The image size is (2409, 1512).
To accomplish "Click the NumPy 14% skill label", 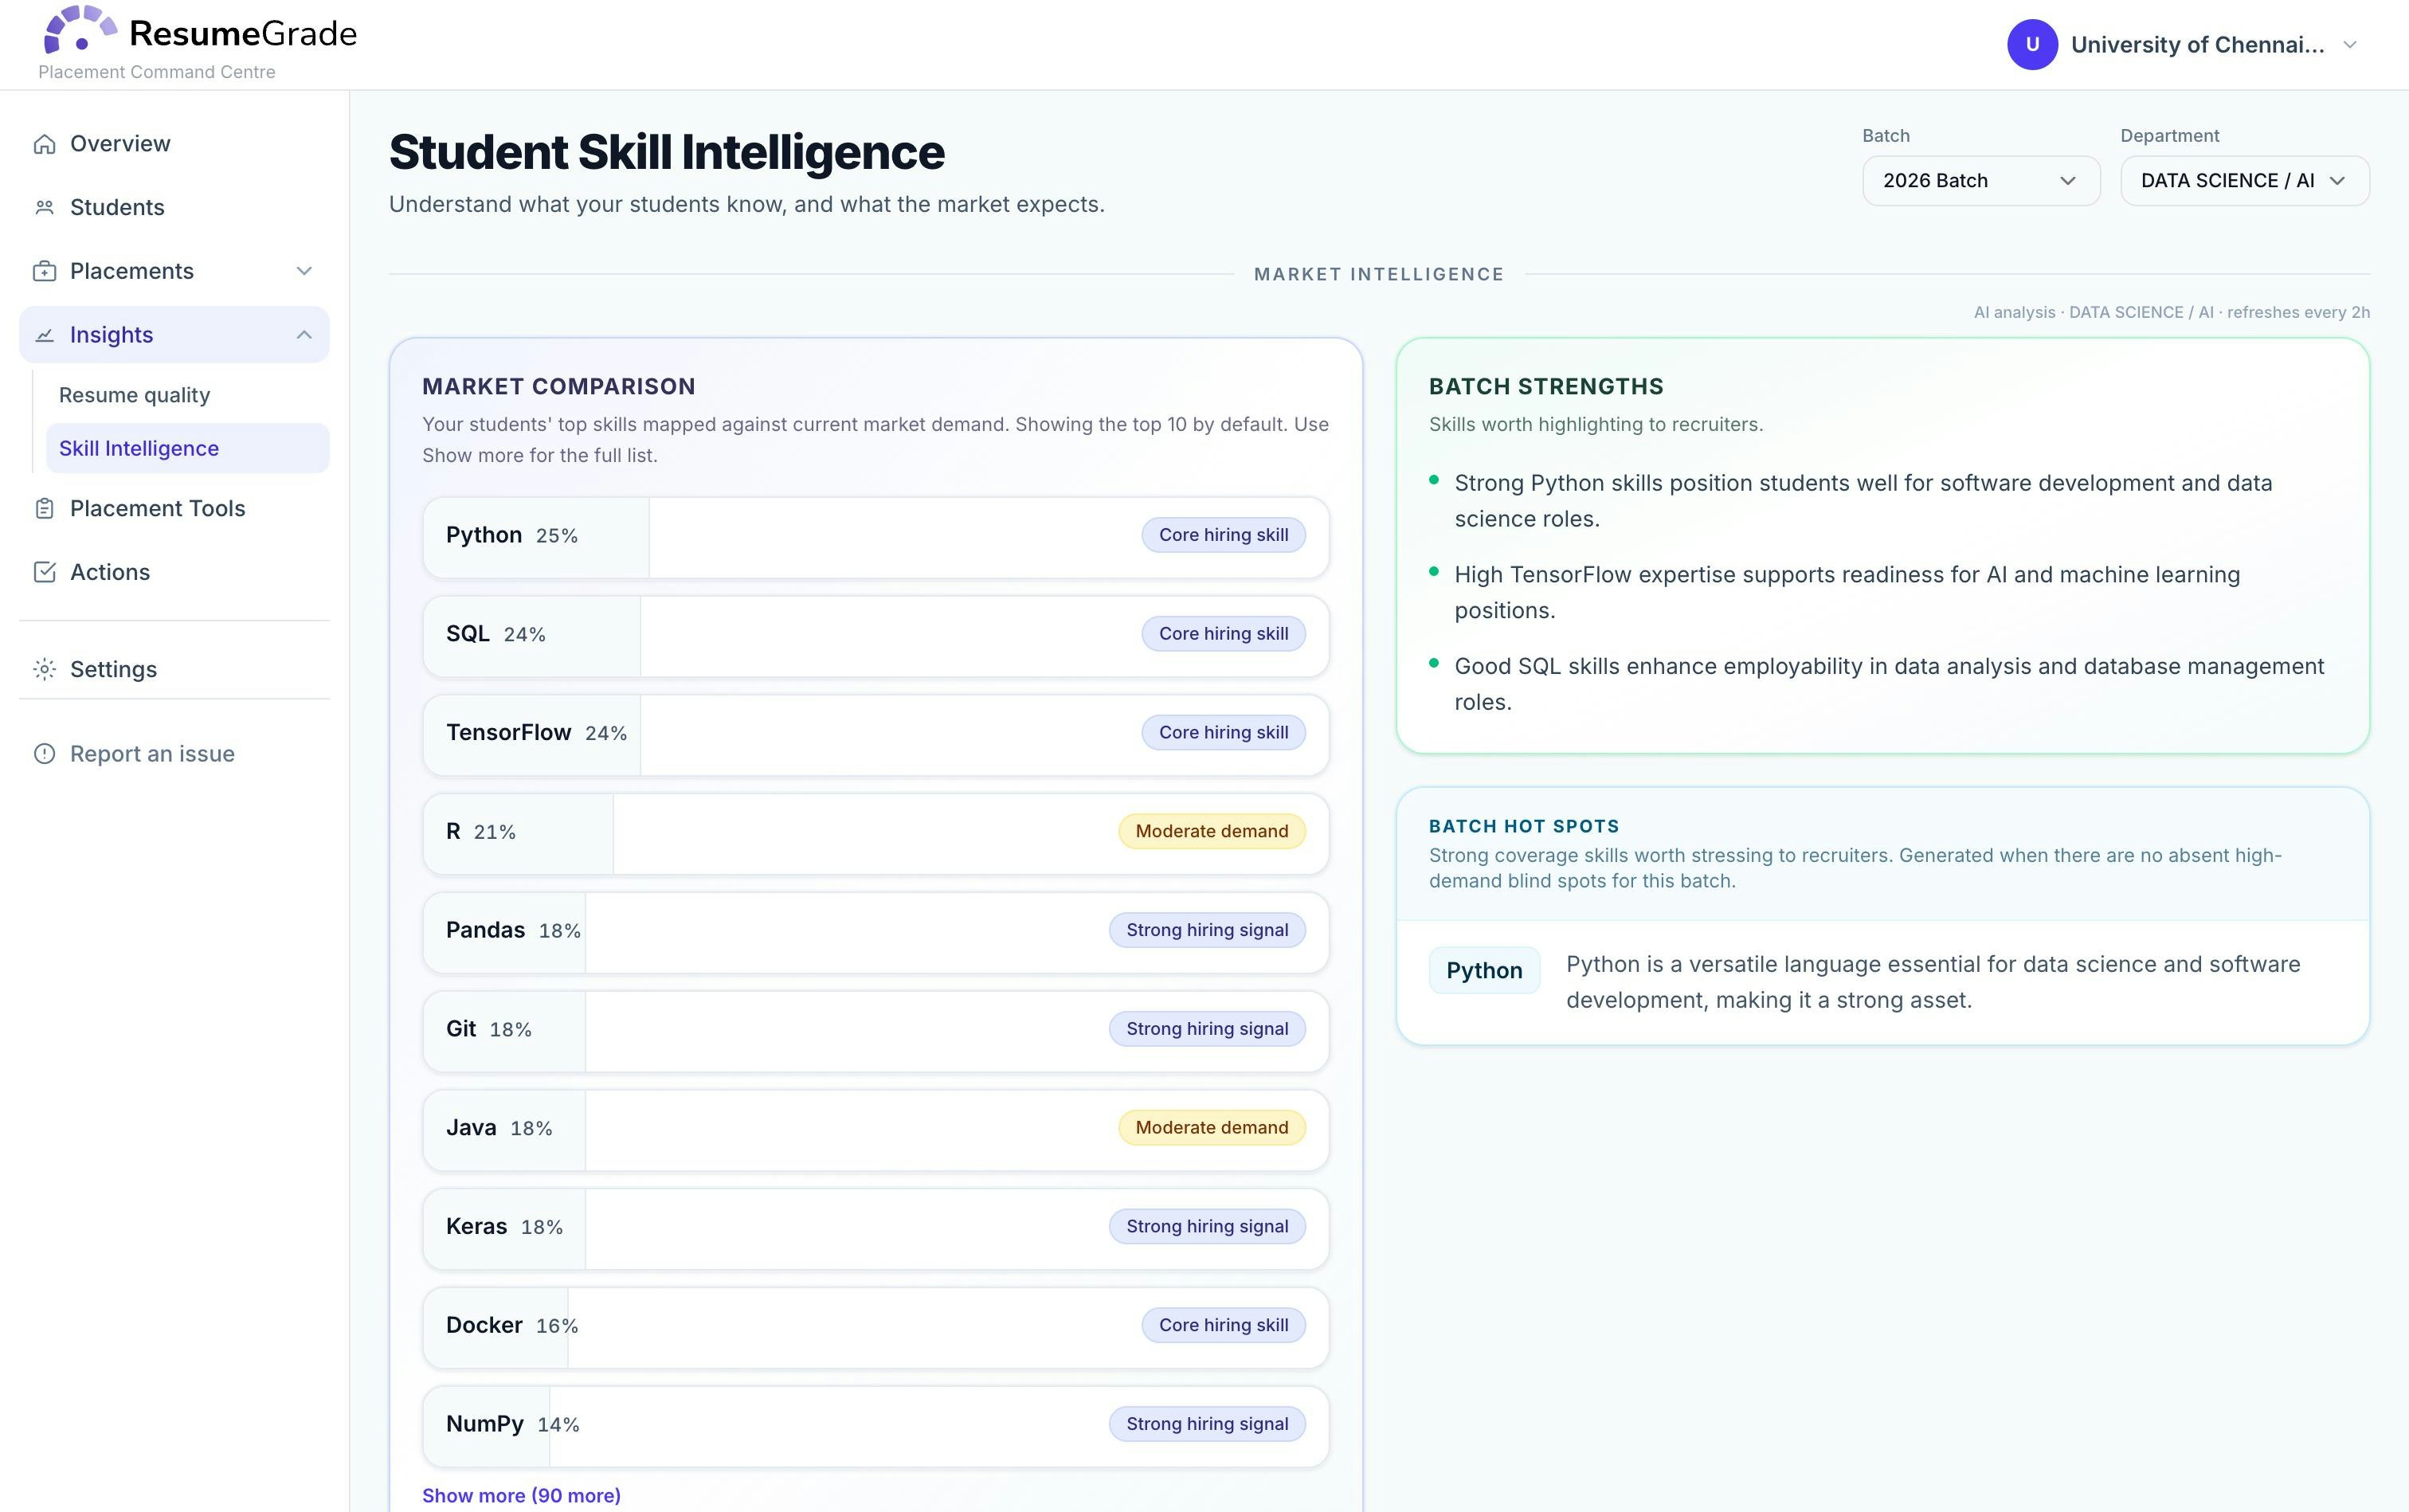I will click(x=513, y=1425).
